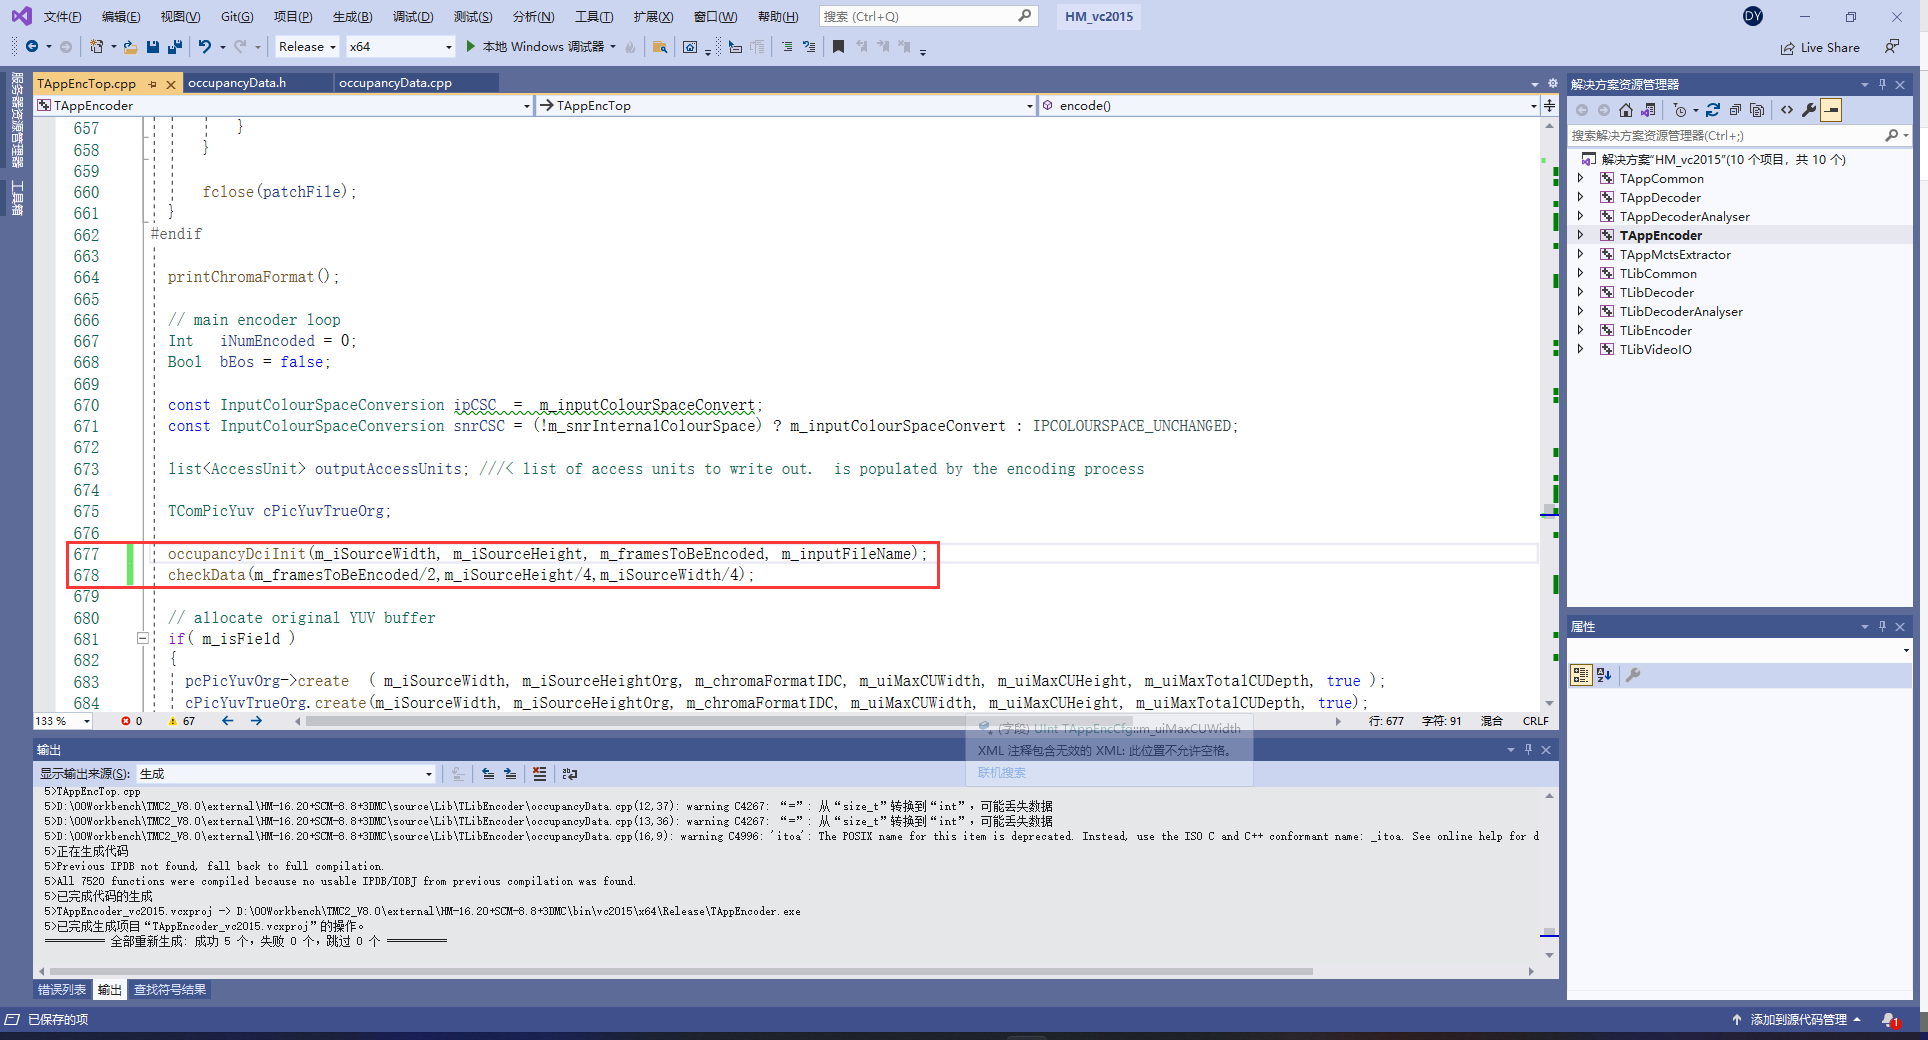Show the 67 warnings indicator details
This screenshot has height=1040, width=1928.
point(182,721)
